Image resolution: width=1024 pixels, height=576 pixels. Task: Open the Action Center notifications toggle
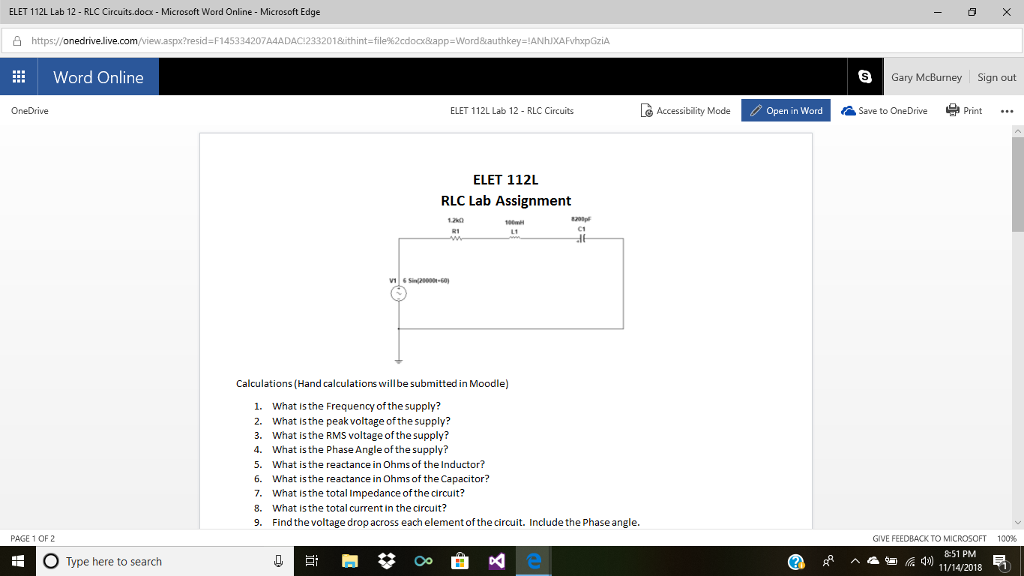coord(1000,561)
